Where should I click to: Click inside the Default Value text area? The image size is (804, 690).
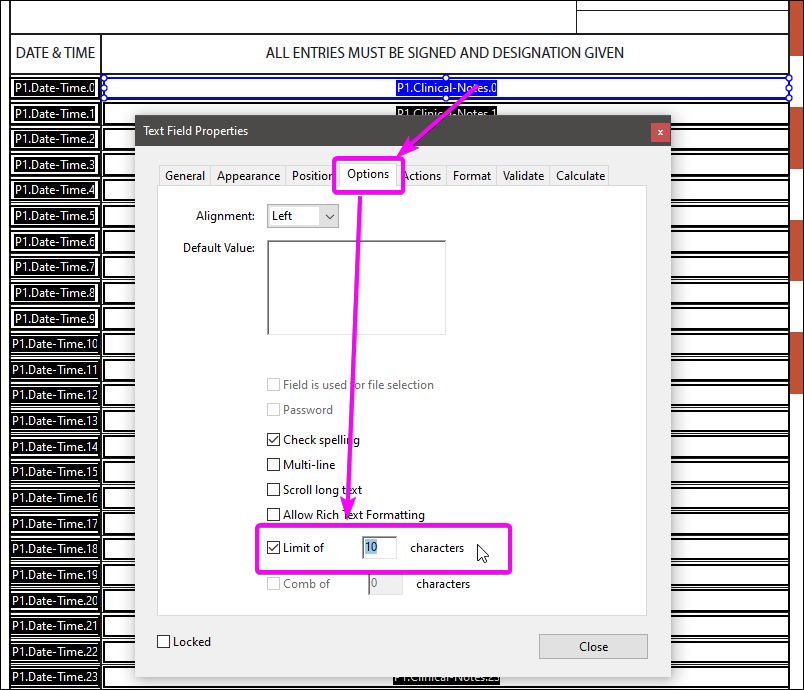(355, 287)
